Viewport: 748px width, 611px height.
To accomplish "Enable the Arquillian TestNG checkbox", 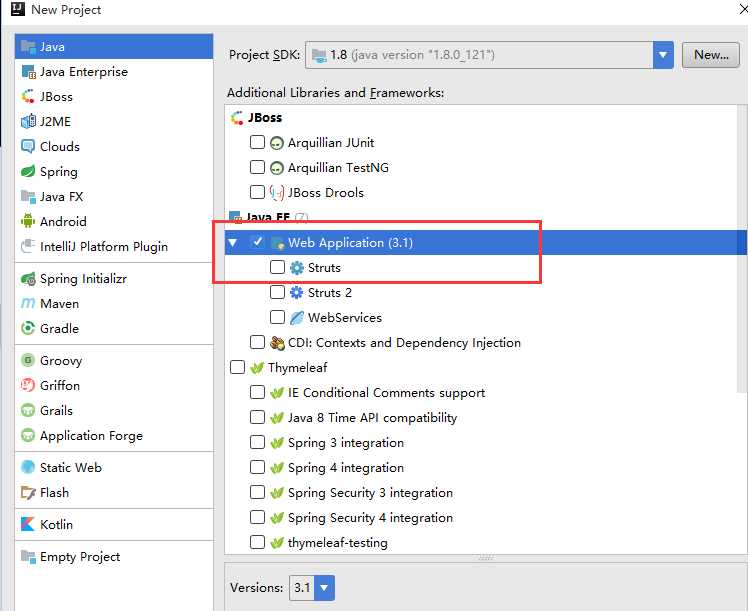I will click(257, 167).
